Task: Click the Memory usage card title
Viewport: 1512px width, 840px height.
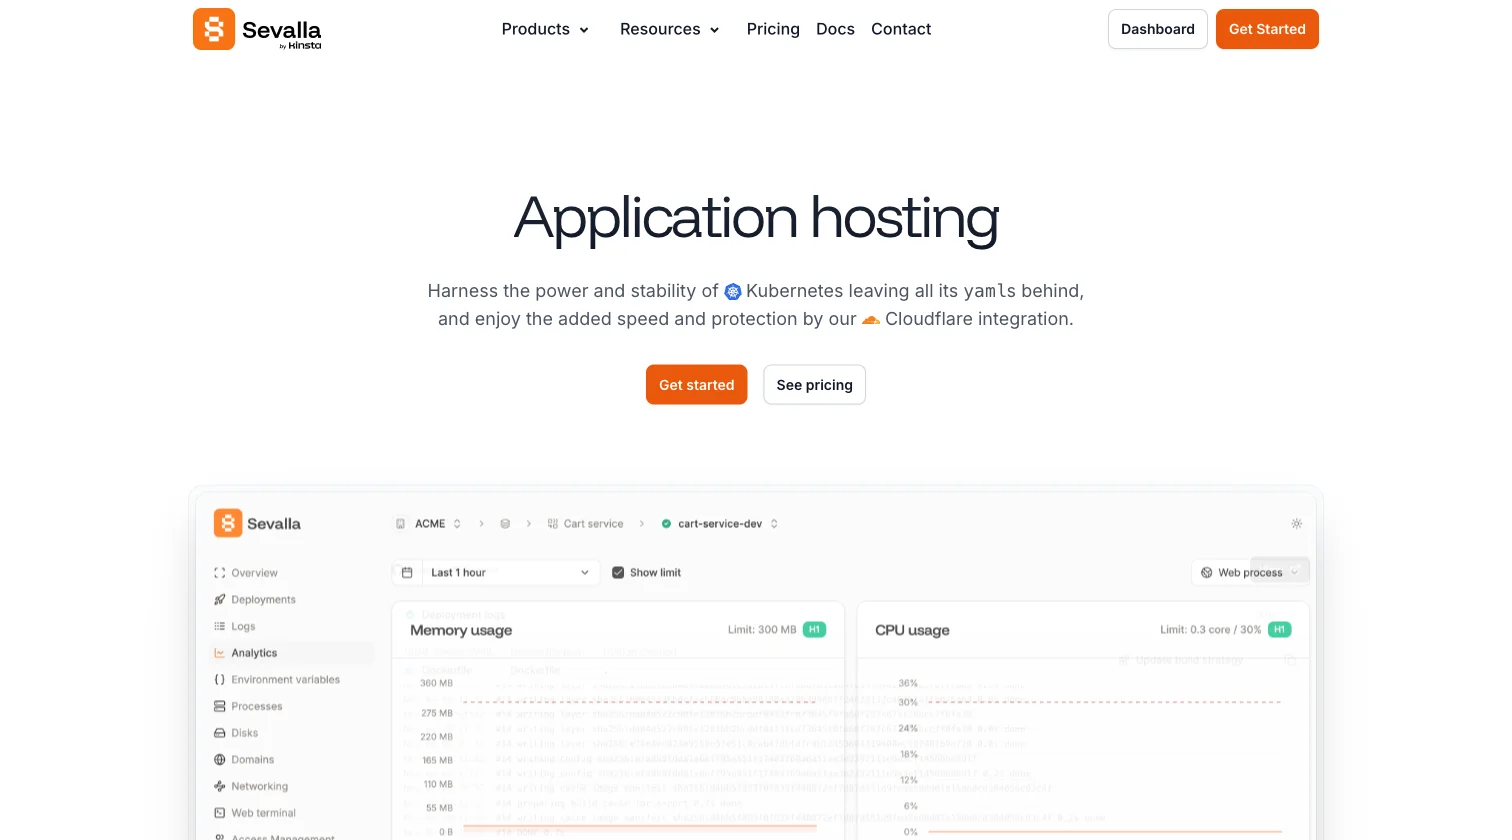Action: tap(461, 630)
